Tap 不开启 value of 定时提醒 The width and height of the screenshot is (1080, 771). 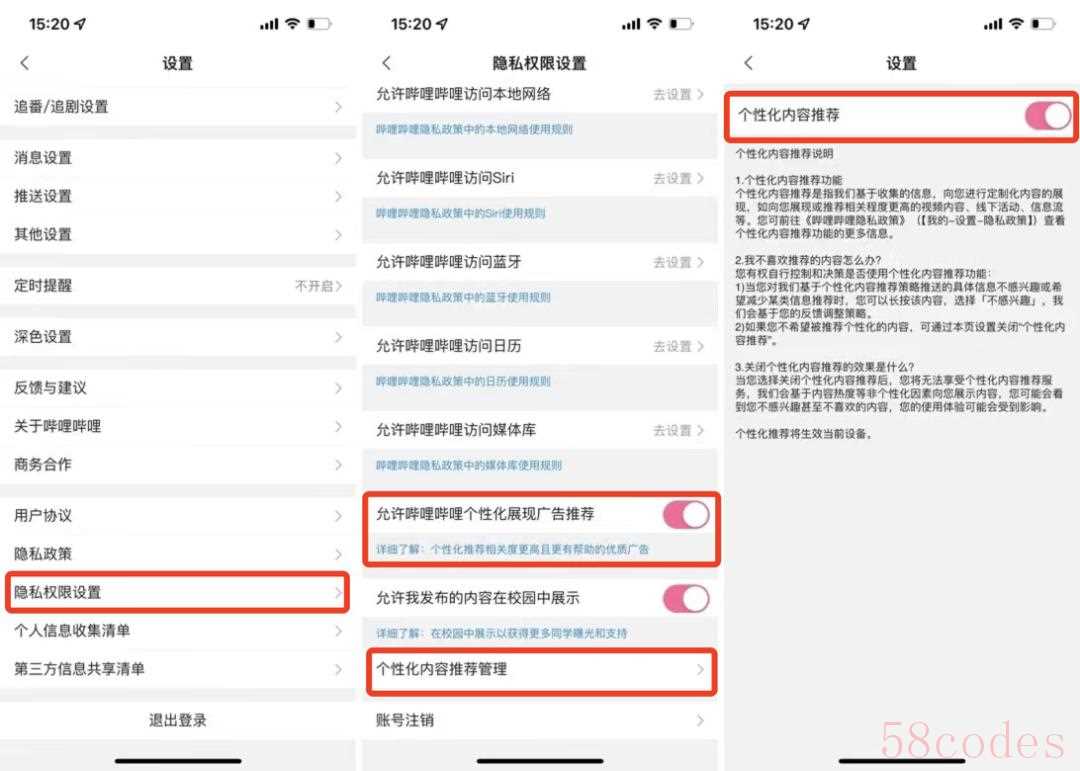(x=314, y=285)
